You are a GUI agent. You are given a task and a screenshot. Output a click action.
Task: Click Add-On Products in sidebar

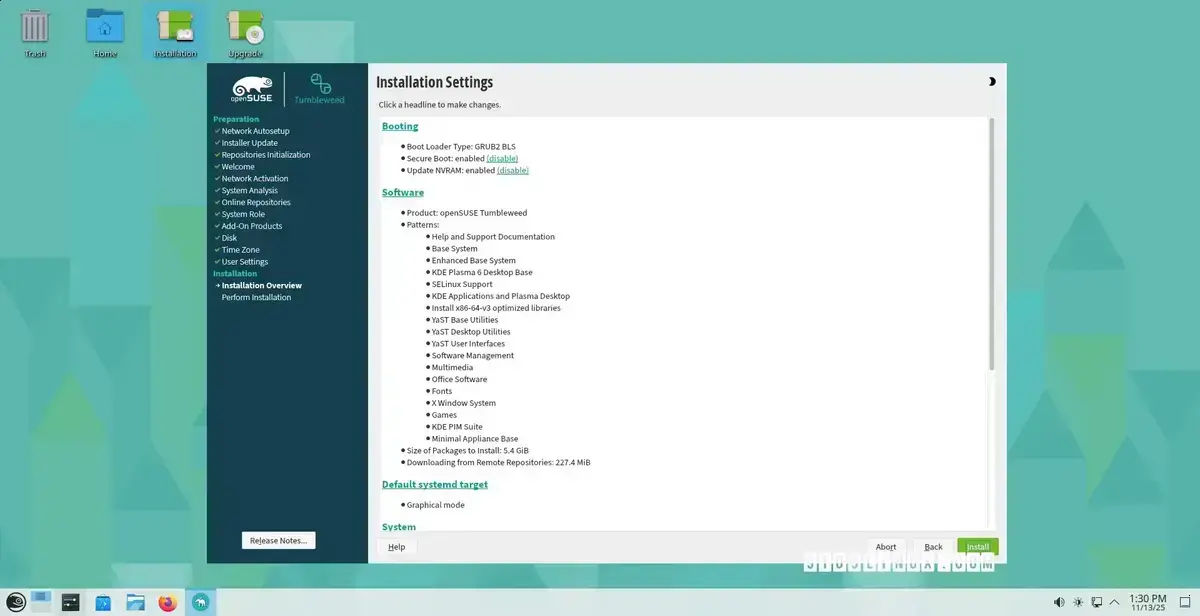(252, 226)
